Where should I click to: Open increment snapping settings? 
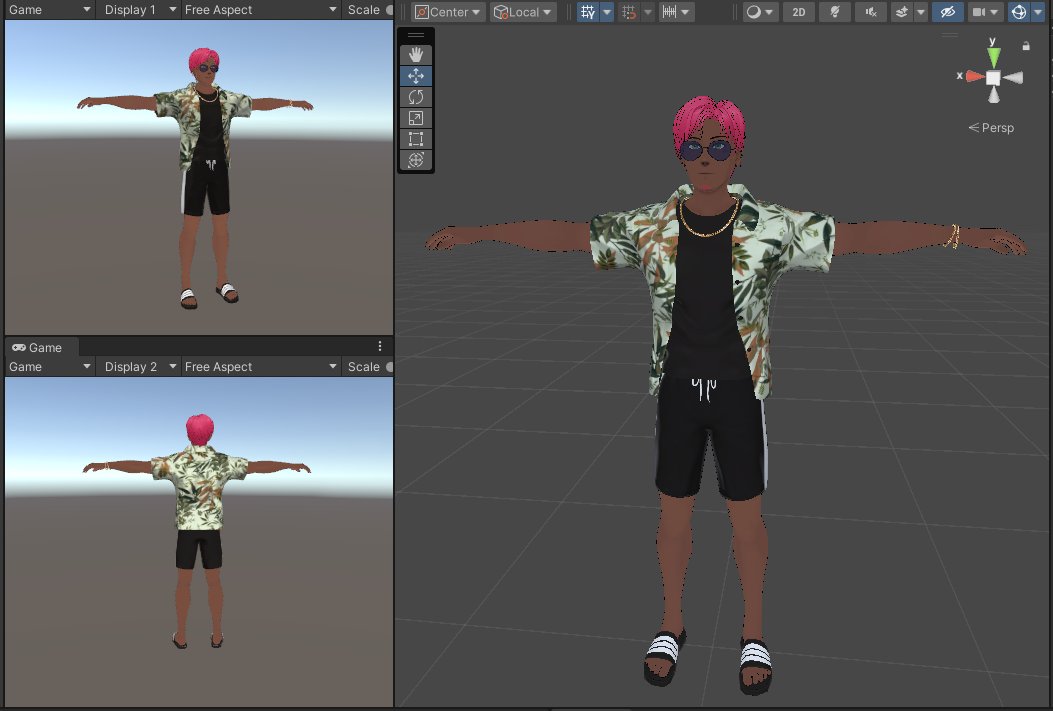coord(675,12)
